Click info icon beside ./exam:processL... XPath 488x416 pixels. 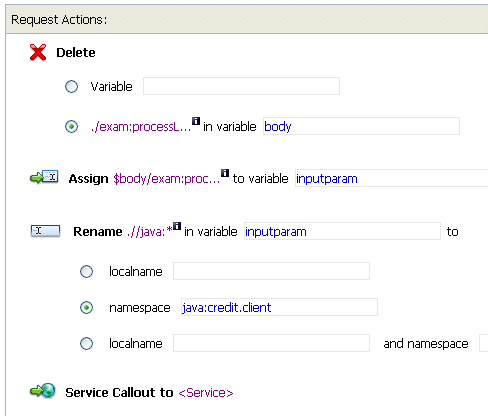coord(196,121)
